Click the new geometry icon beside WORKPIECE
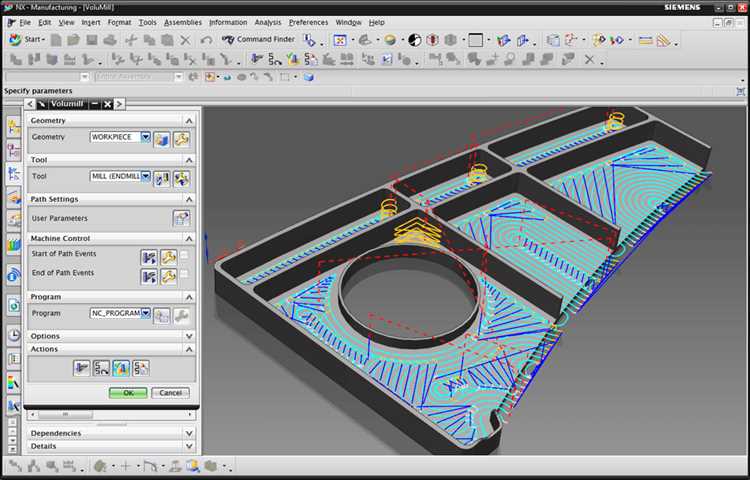Viewport: 750px width, 480px height. 162,138
